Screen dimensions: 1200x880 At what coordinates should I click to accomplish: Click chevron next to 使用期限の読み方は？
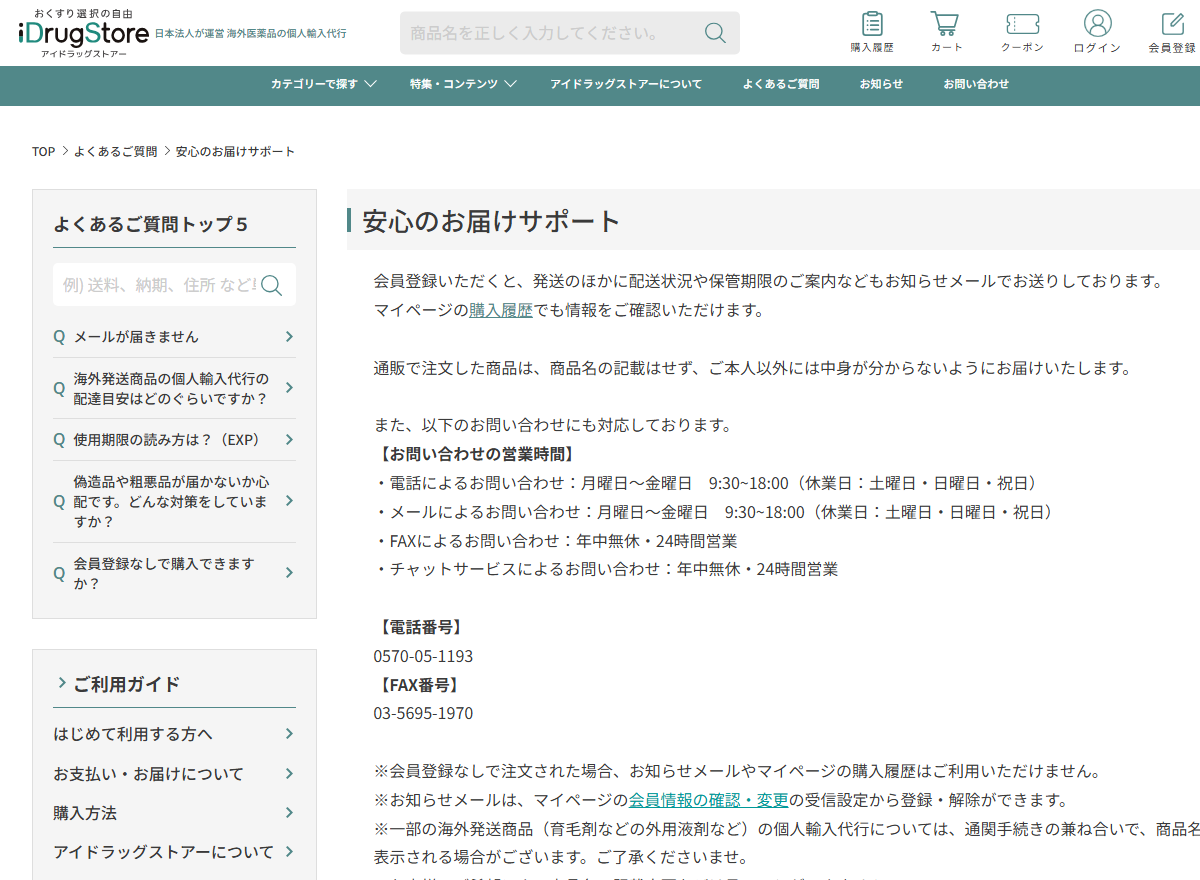click(289, 440)
